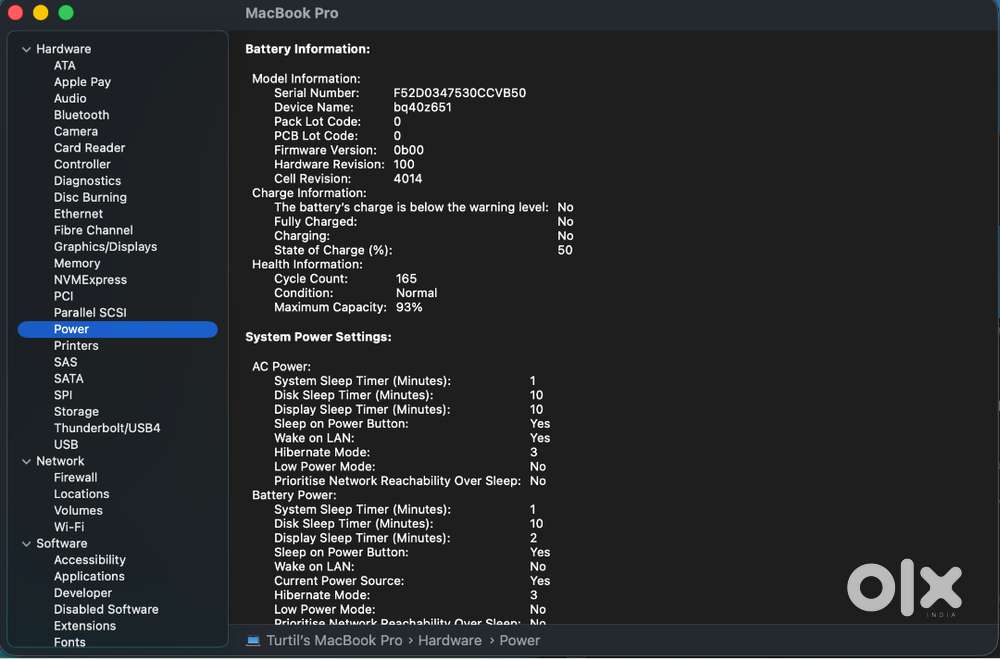The height and width of the screenshot is (659, 1000).
Task: Close the System Information window
Action: (x=15, y=13)
